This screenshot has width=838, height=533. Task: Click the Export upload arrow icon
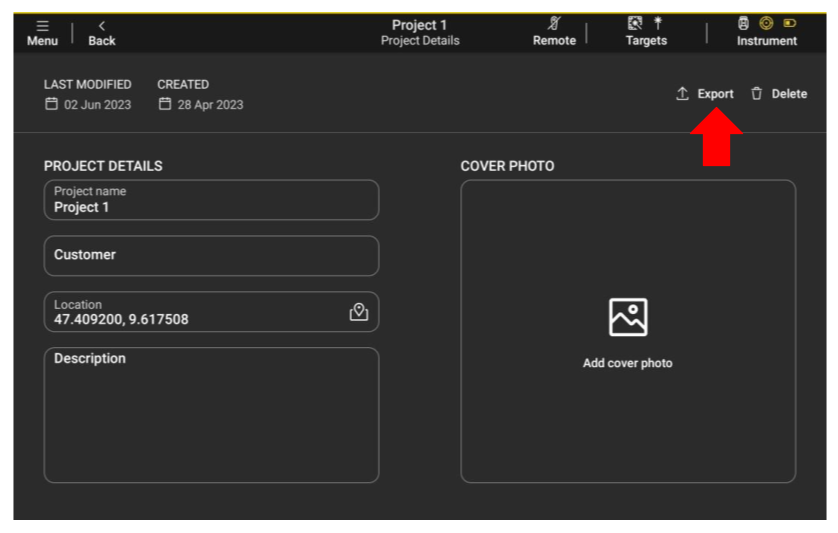click(x=683, y=94)
